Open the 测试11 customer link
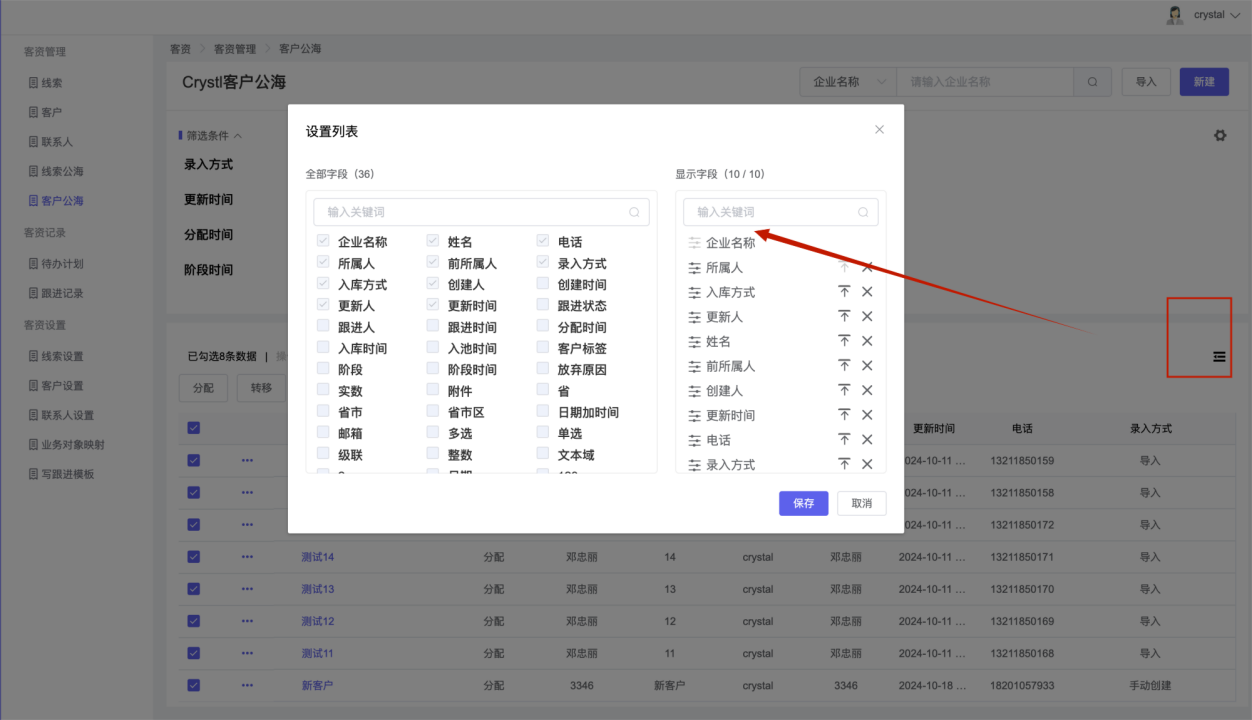Image resolution: width=1252 pixels, height=720 pixels. [318, 653]
